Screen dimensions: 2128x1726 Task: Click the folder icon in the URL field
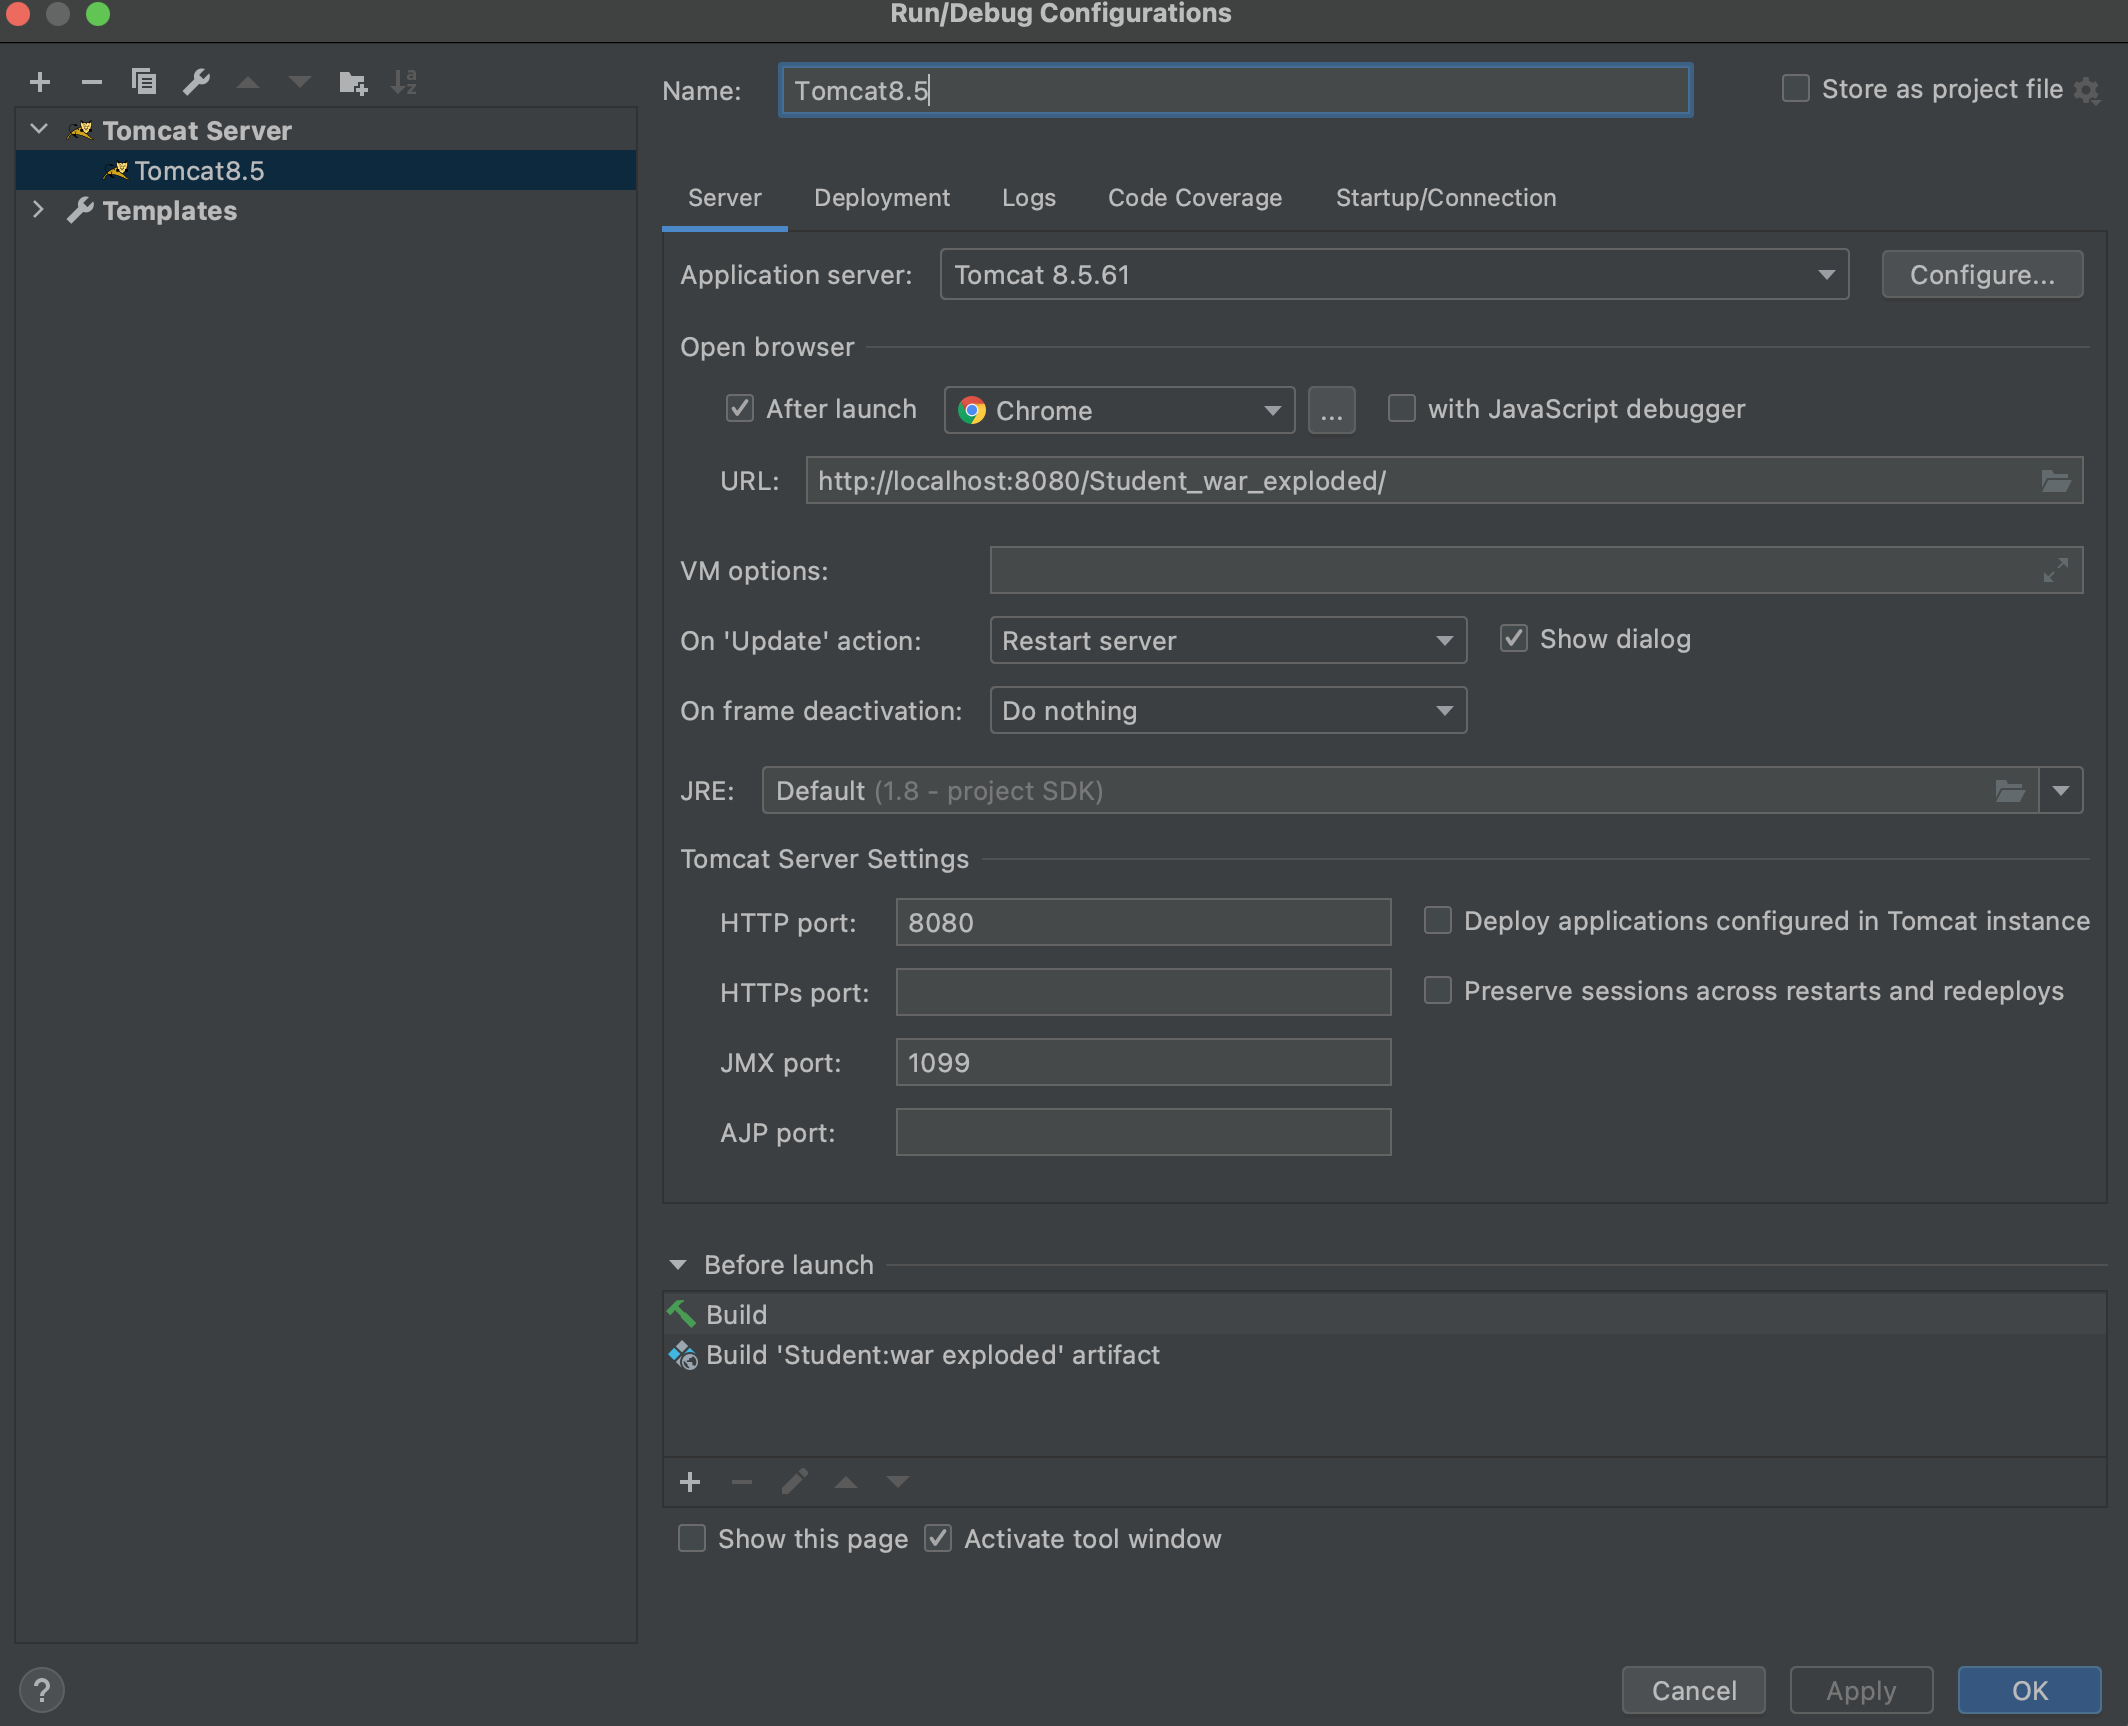click(x=2055, y=481)
